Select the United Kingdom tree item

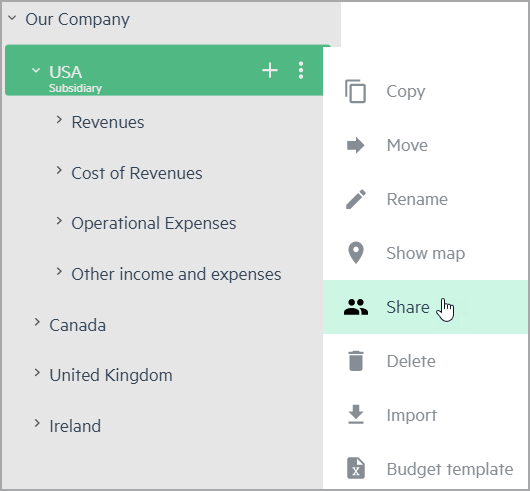pos(111,375)
